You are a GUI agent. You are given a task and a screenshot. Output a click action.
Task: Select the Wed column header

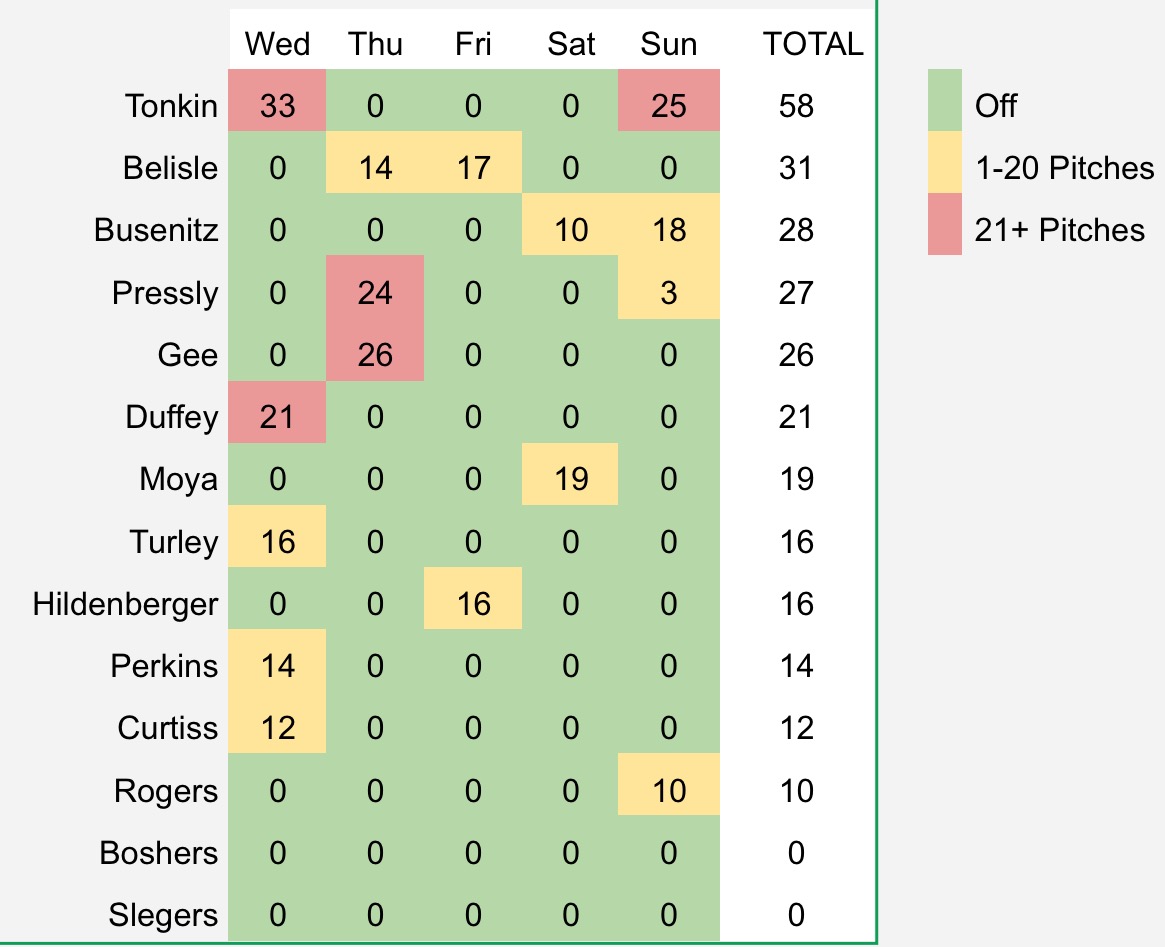[277, 44]
